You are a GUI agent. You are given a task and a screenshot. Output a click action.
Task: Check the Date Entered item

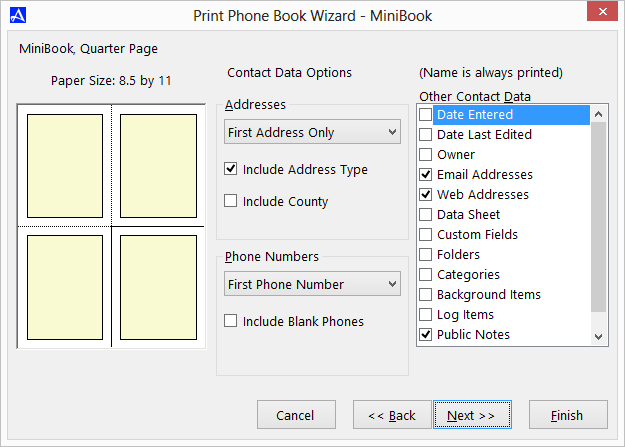426,115
